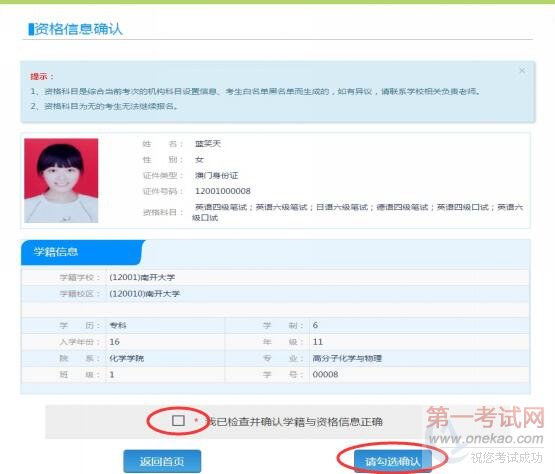Click the 证件类型 value 澳门身份证
This screenshot has height=474, width=555.
[217, 175]
